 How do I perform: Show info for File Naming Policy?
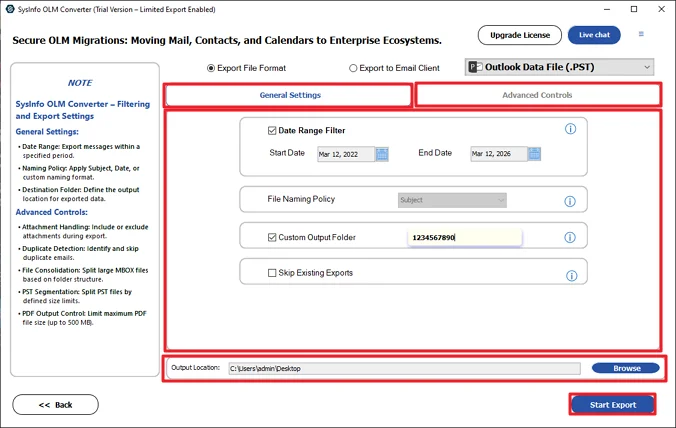click(570, 201)
